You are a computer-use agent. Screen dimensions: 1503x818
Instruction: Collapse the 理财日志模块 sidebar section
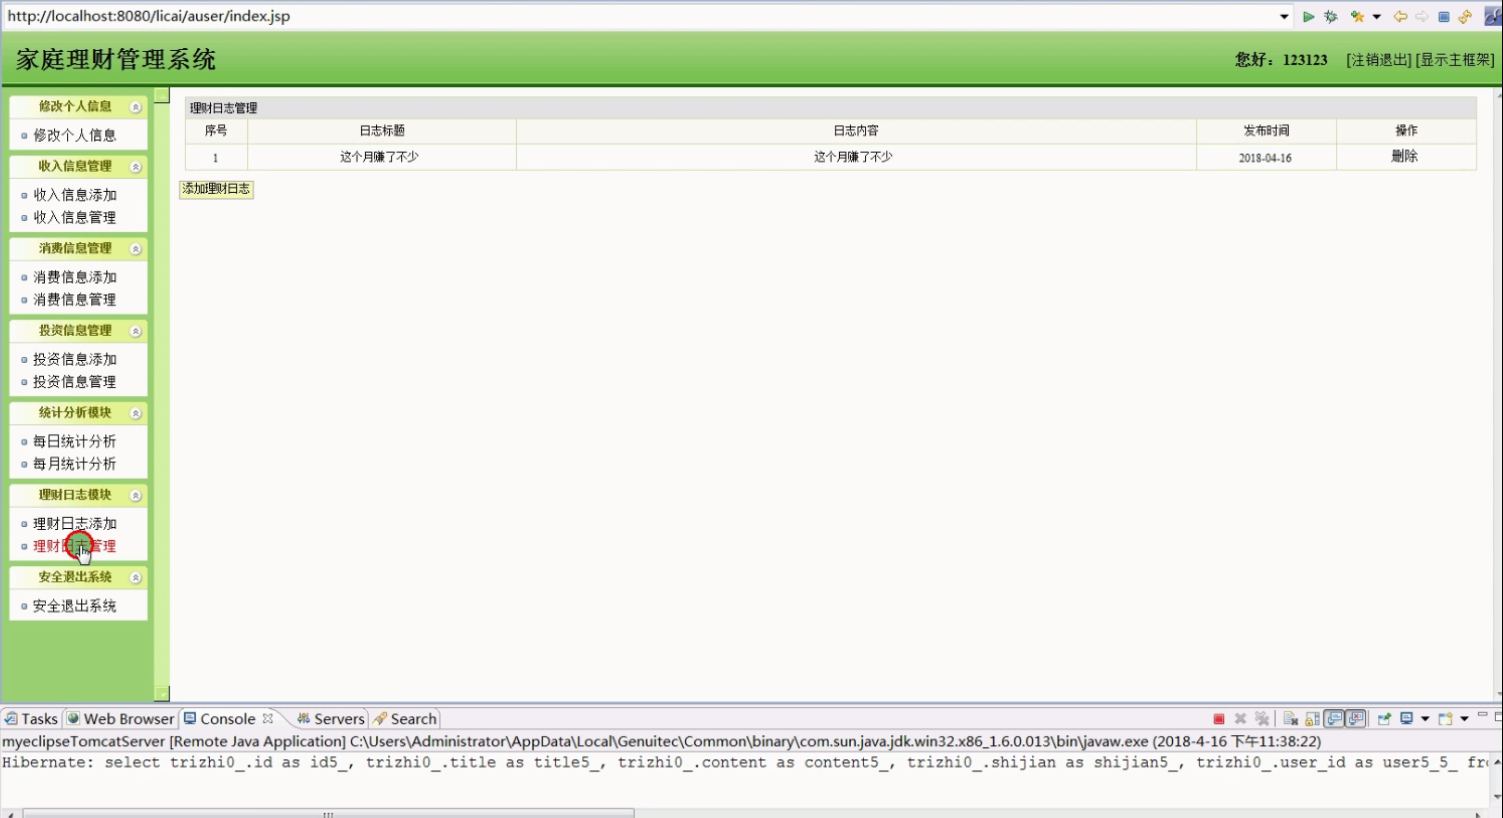(x=136, y=495)
